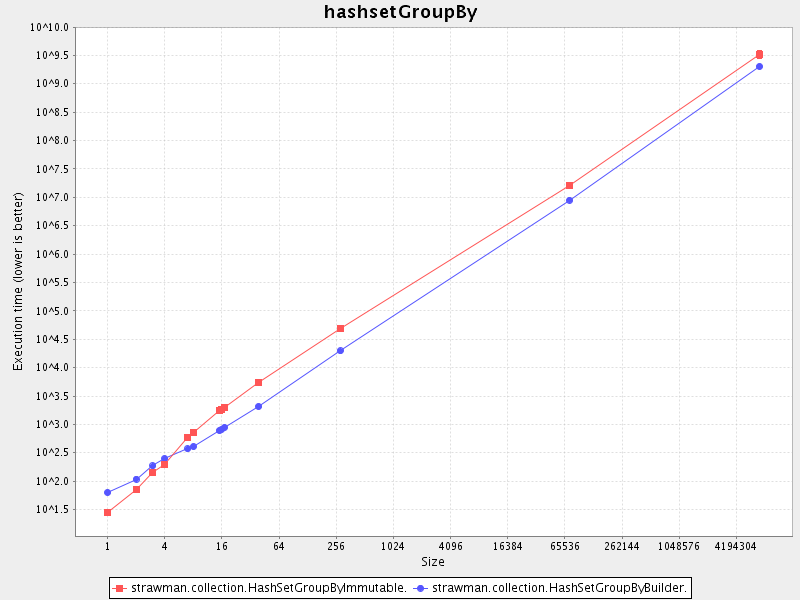Select red Immutable data point at size 4
This screenshot has height=600, width=800.
pyautogui.click(x=164, y=464)
